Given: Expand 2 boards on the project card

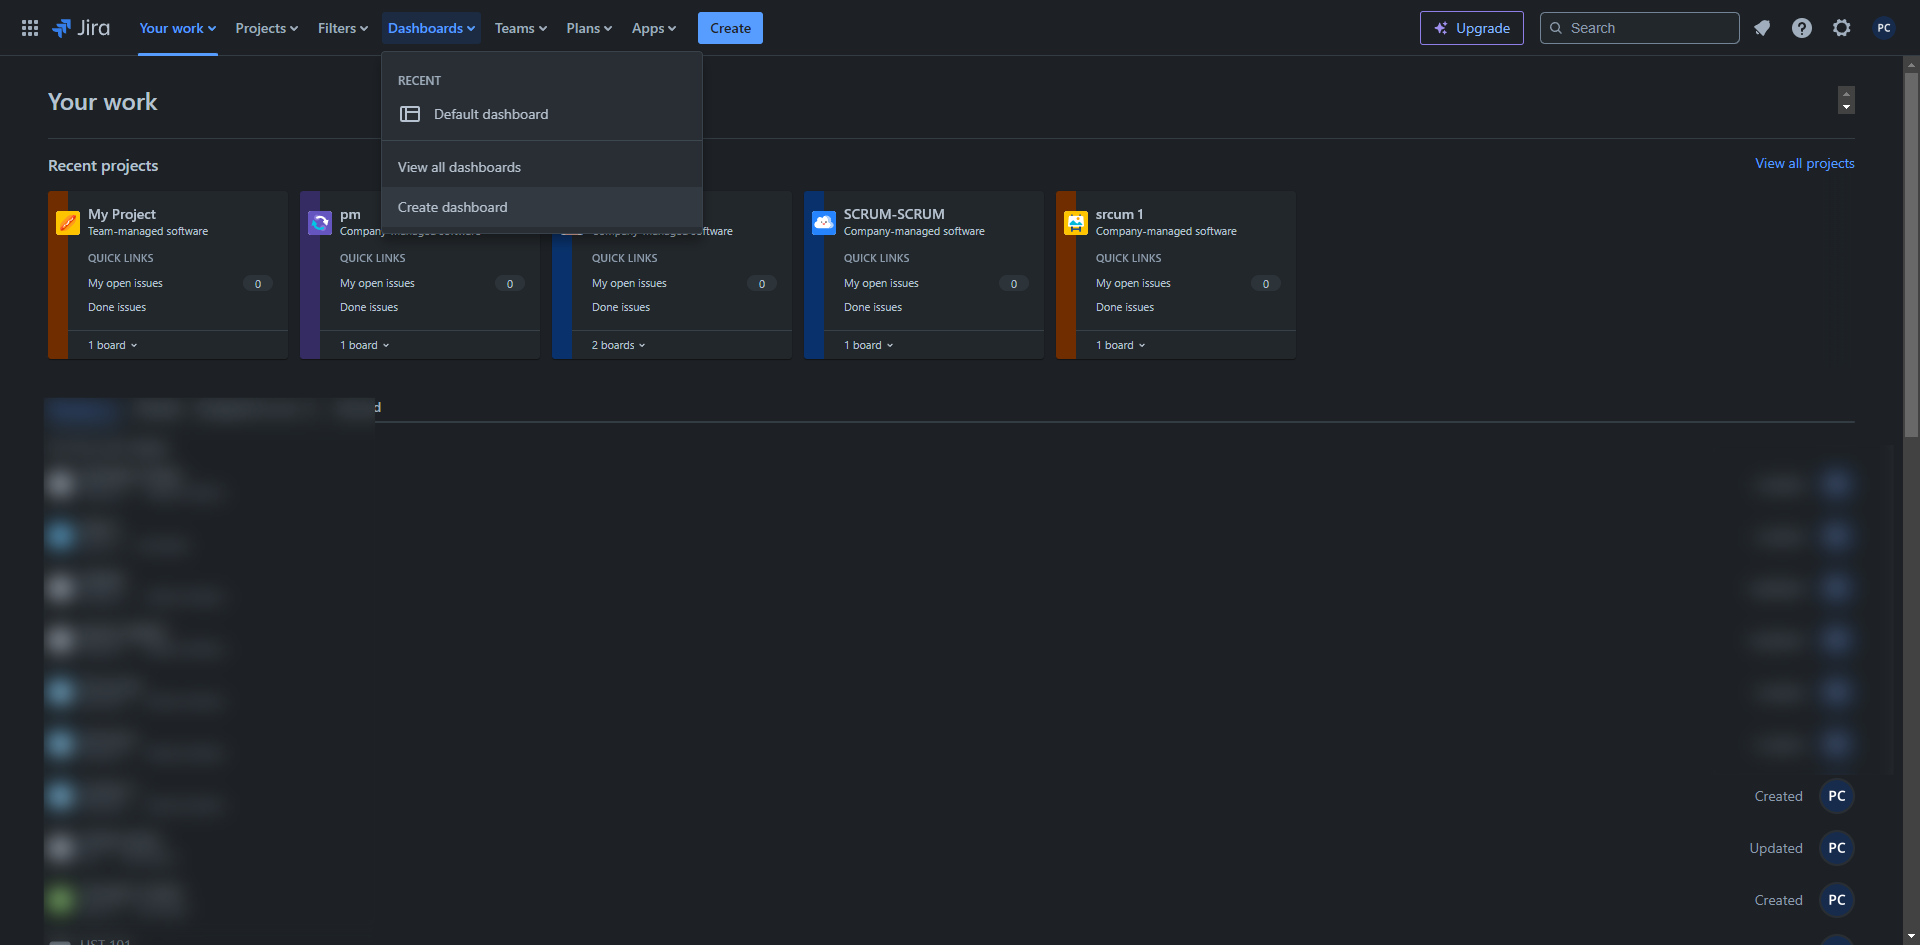Looking at the screenshot, I should tap(619, 345).
